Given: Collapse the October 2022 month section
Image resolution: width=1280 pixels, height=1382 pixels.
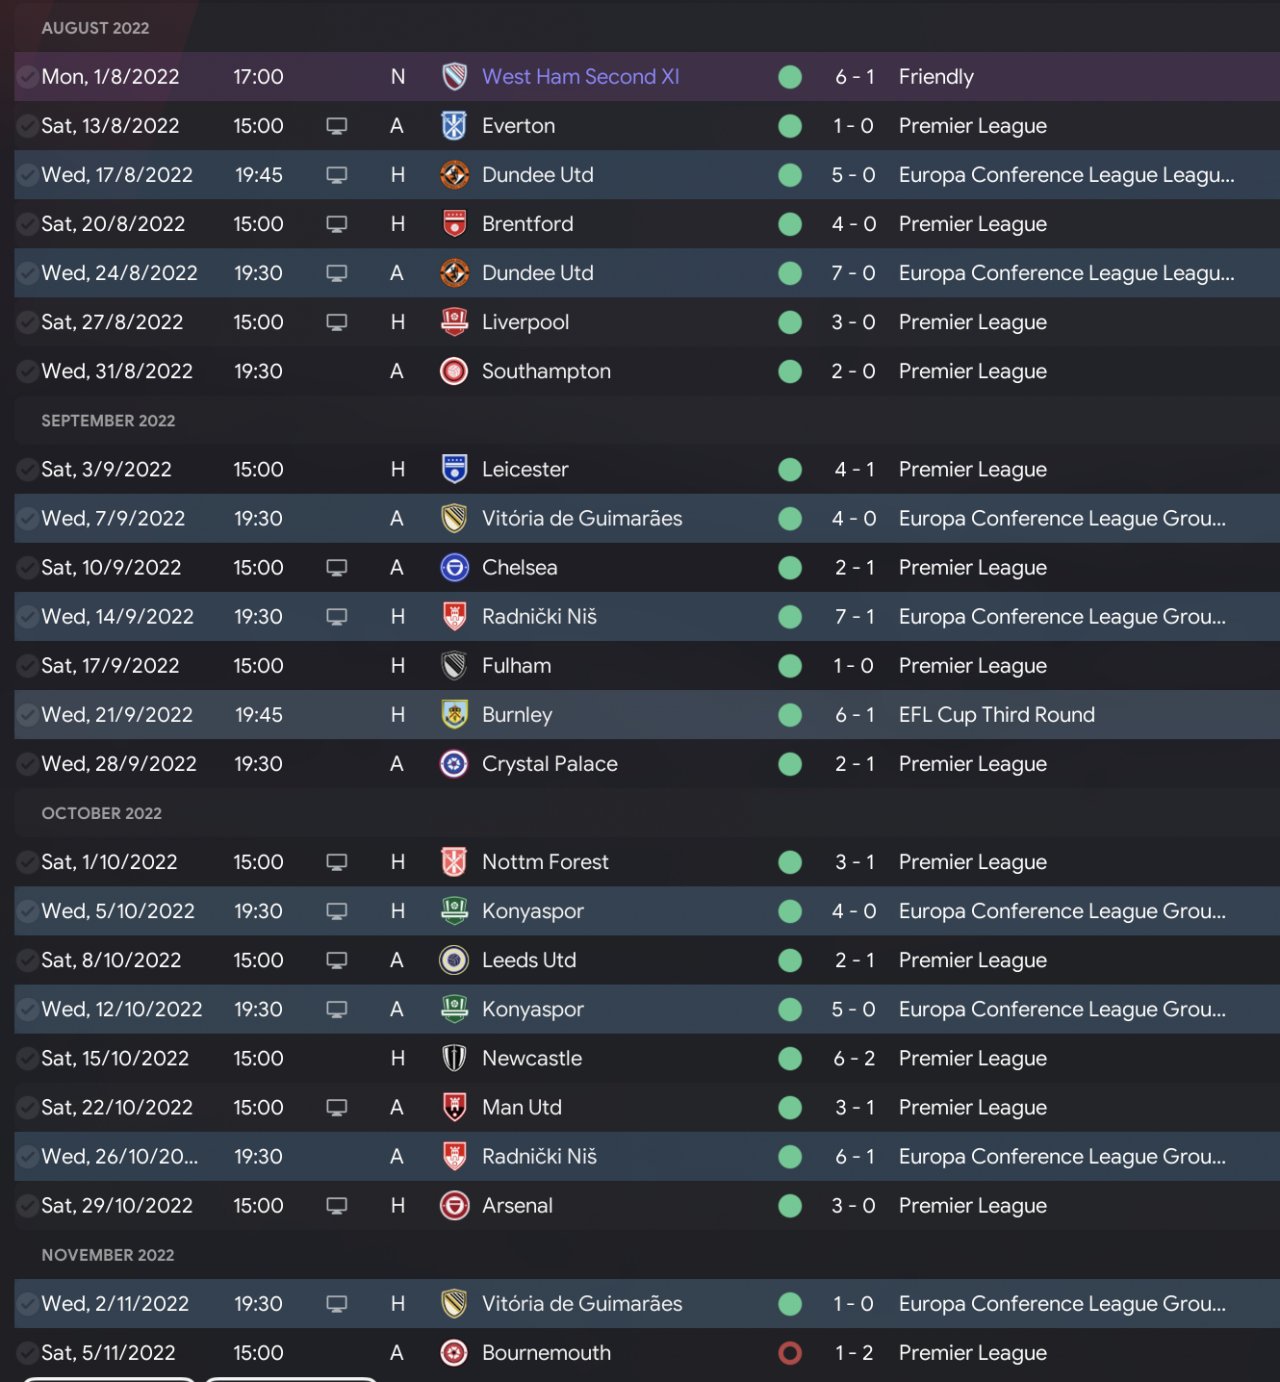Looking at the screenshot, I should click(101, 813).
